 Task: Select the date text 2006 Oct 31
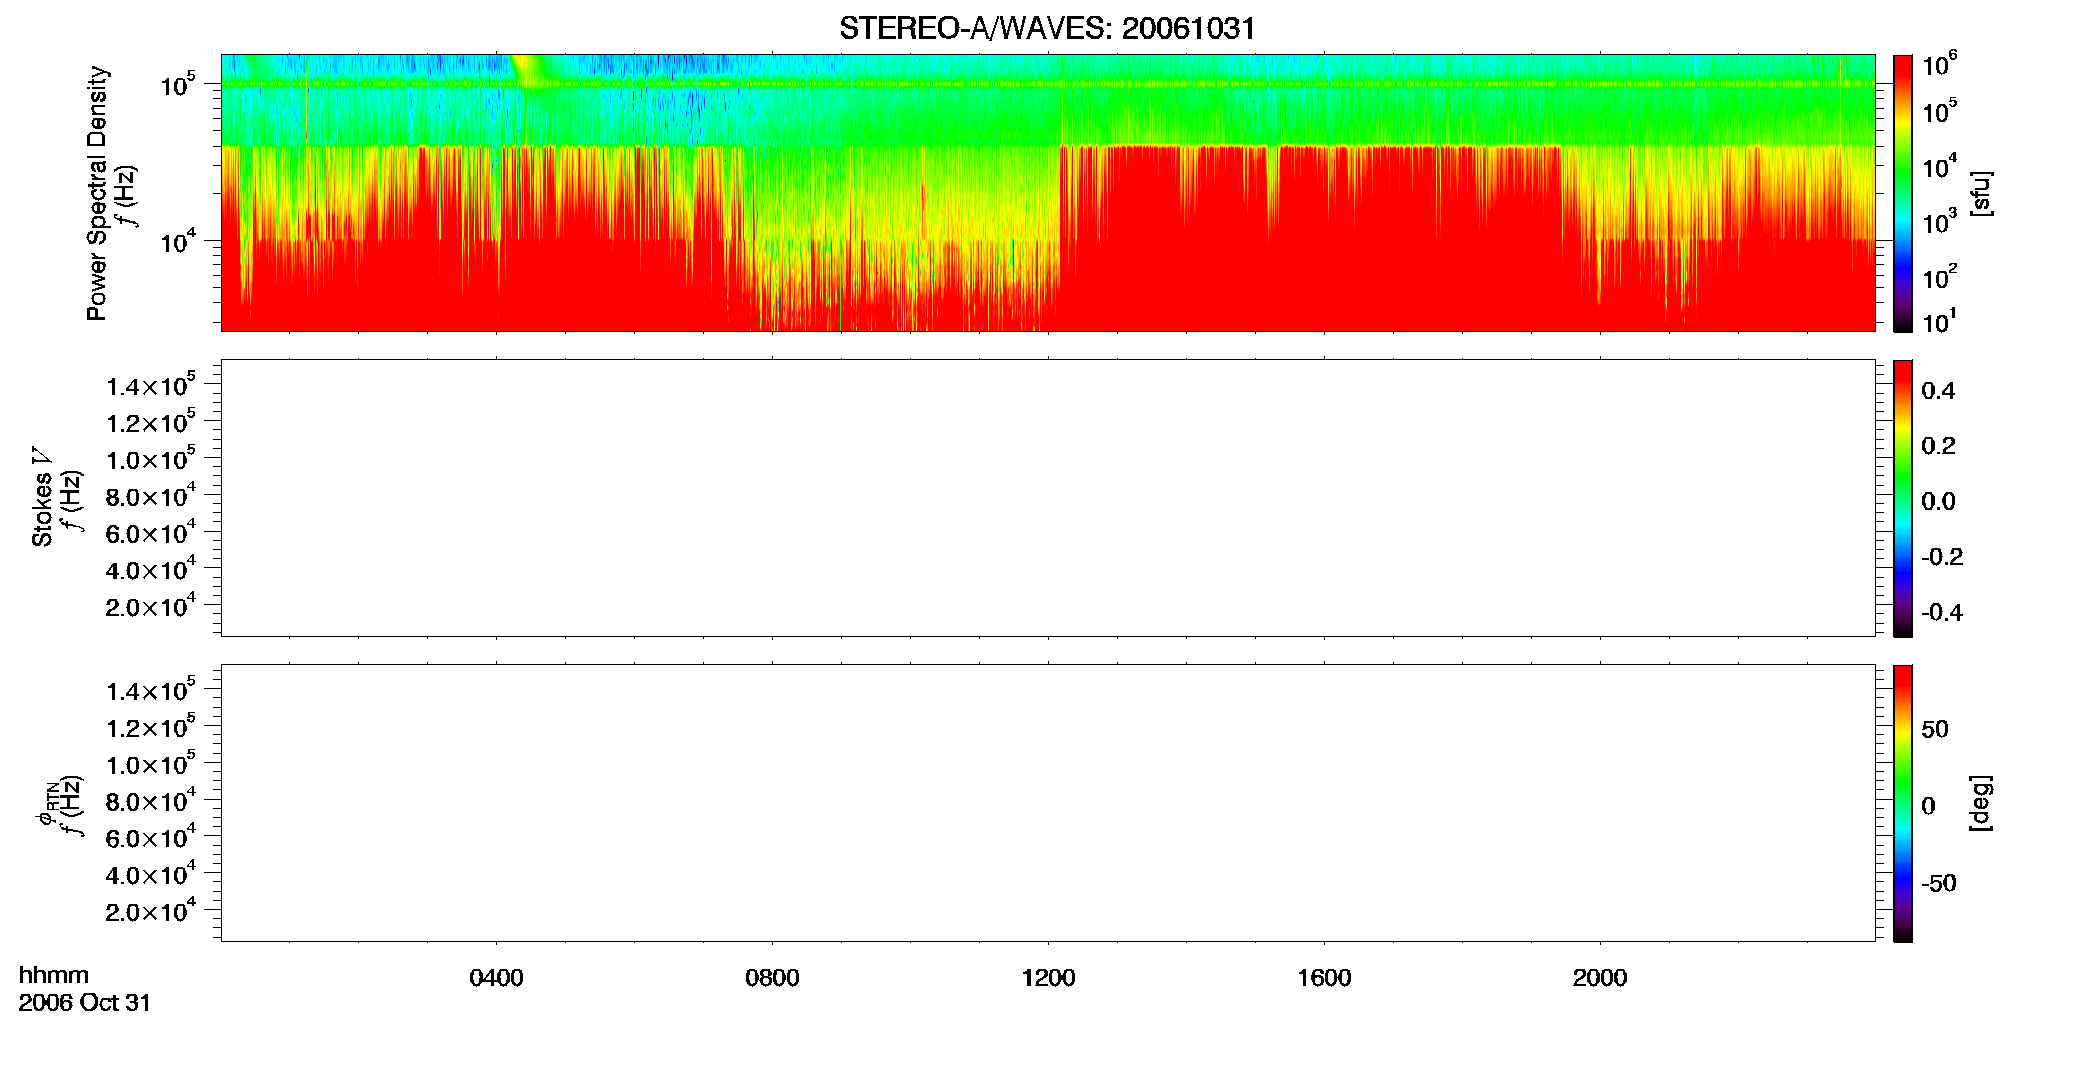point(85,1003)
